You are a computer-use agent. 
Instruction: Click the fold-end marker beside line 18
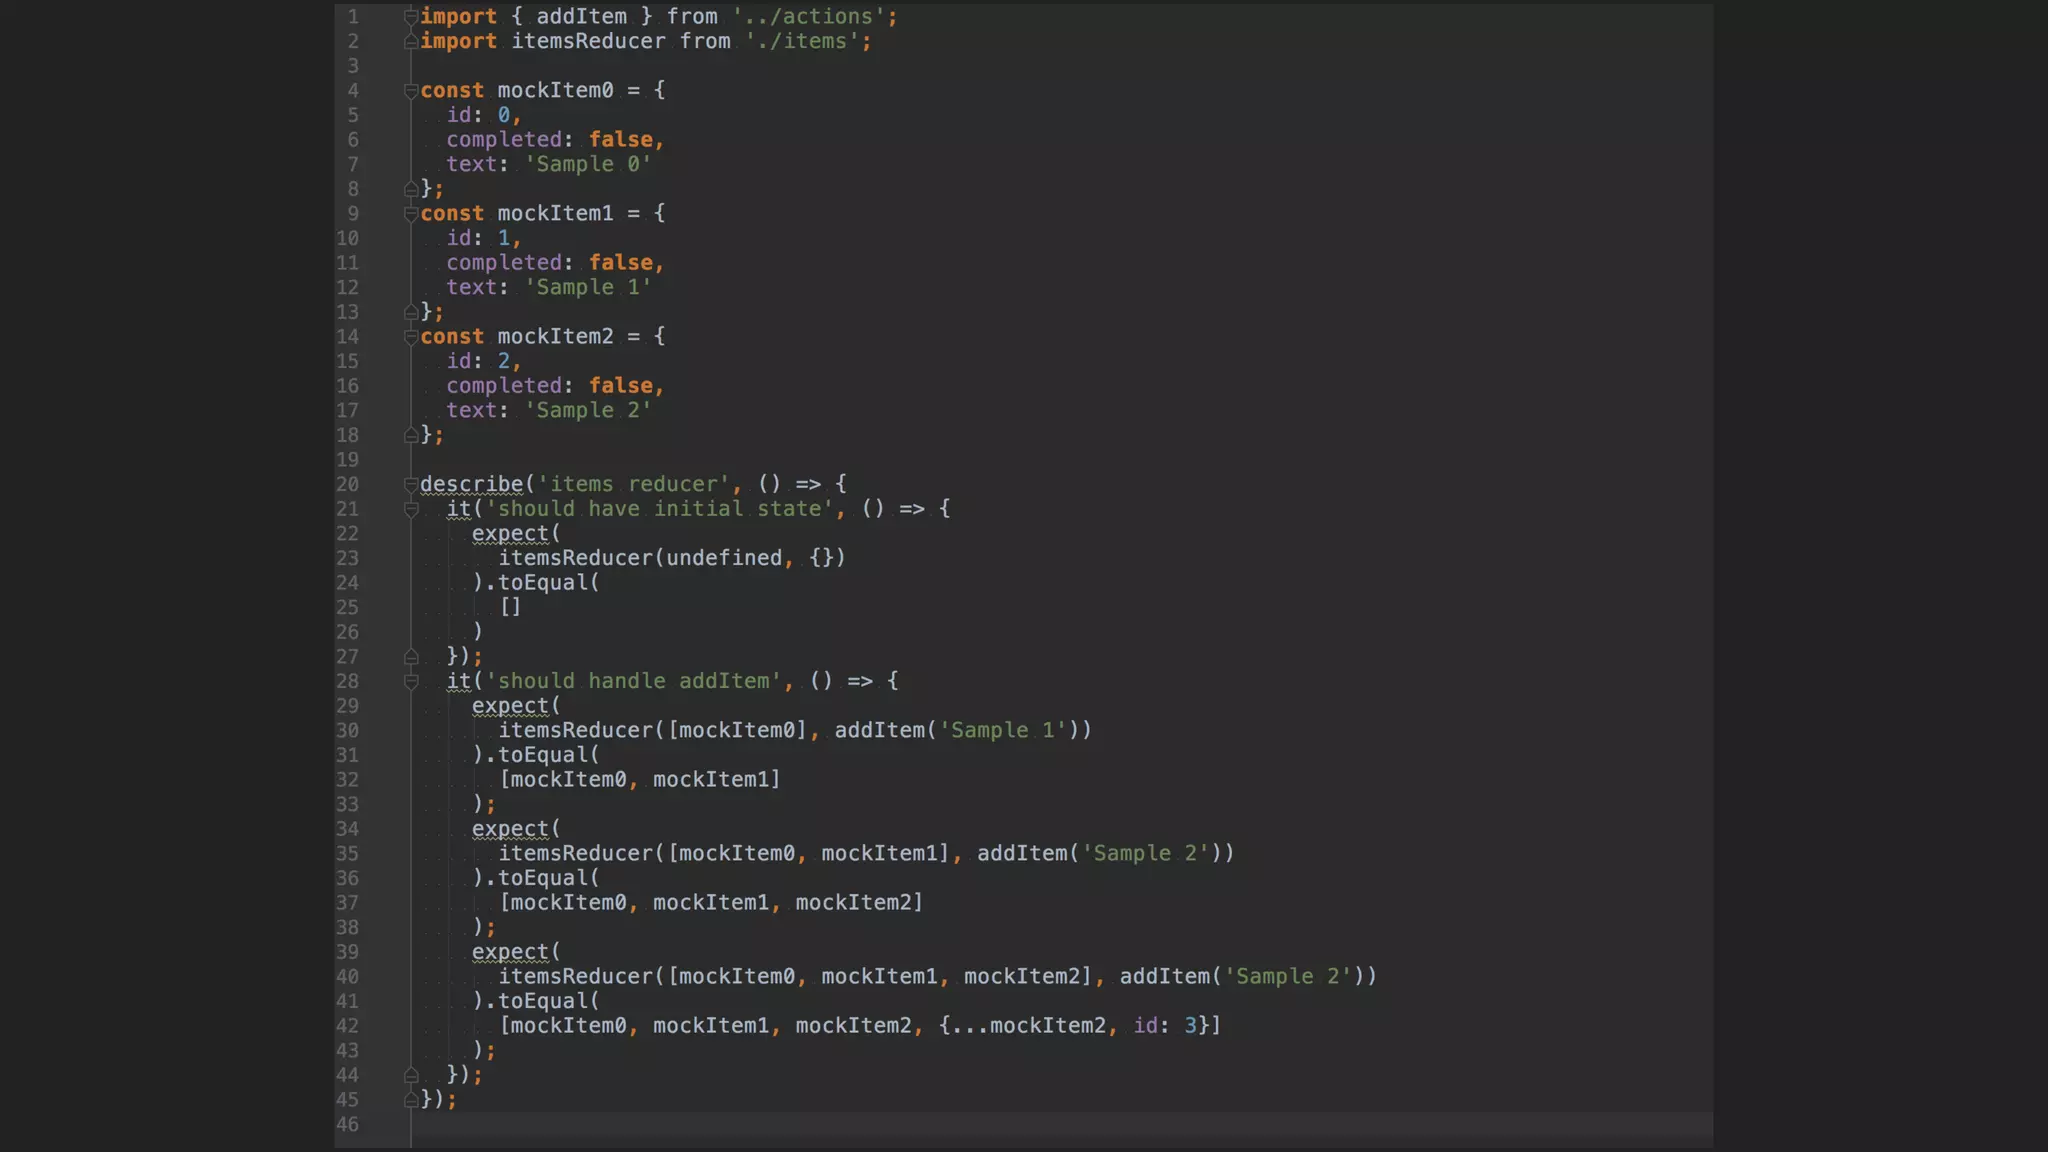pyautogui.click(x=411, y=435)
